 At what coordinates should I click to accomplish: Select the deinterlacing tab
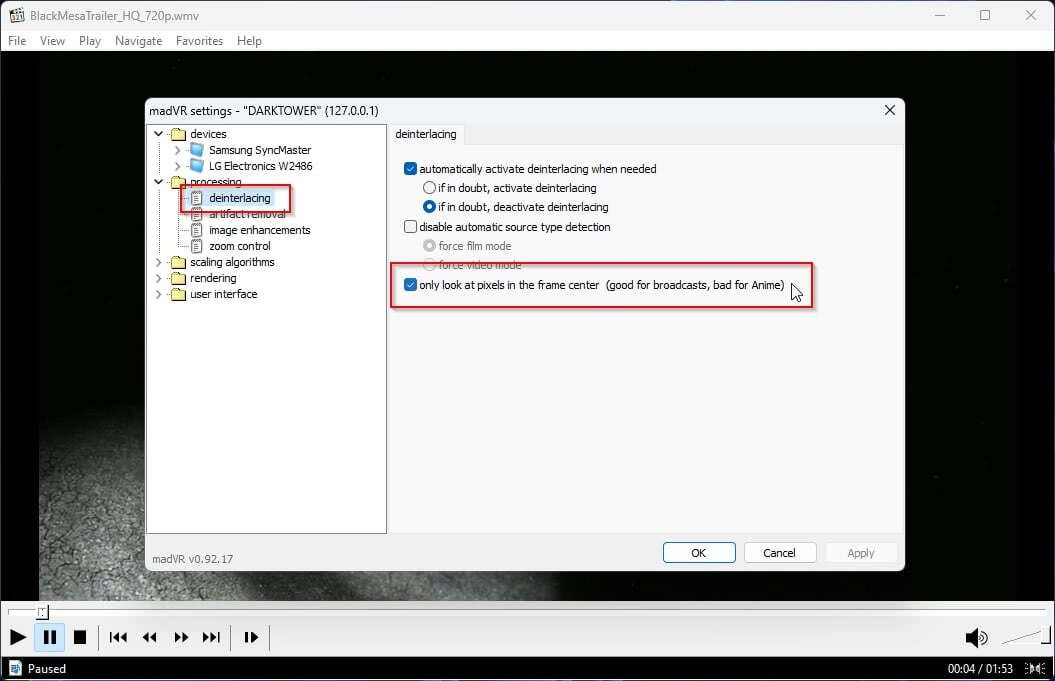[426, 134]
